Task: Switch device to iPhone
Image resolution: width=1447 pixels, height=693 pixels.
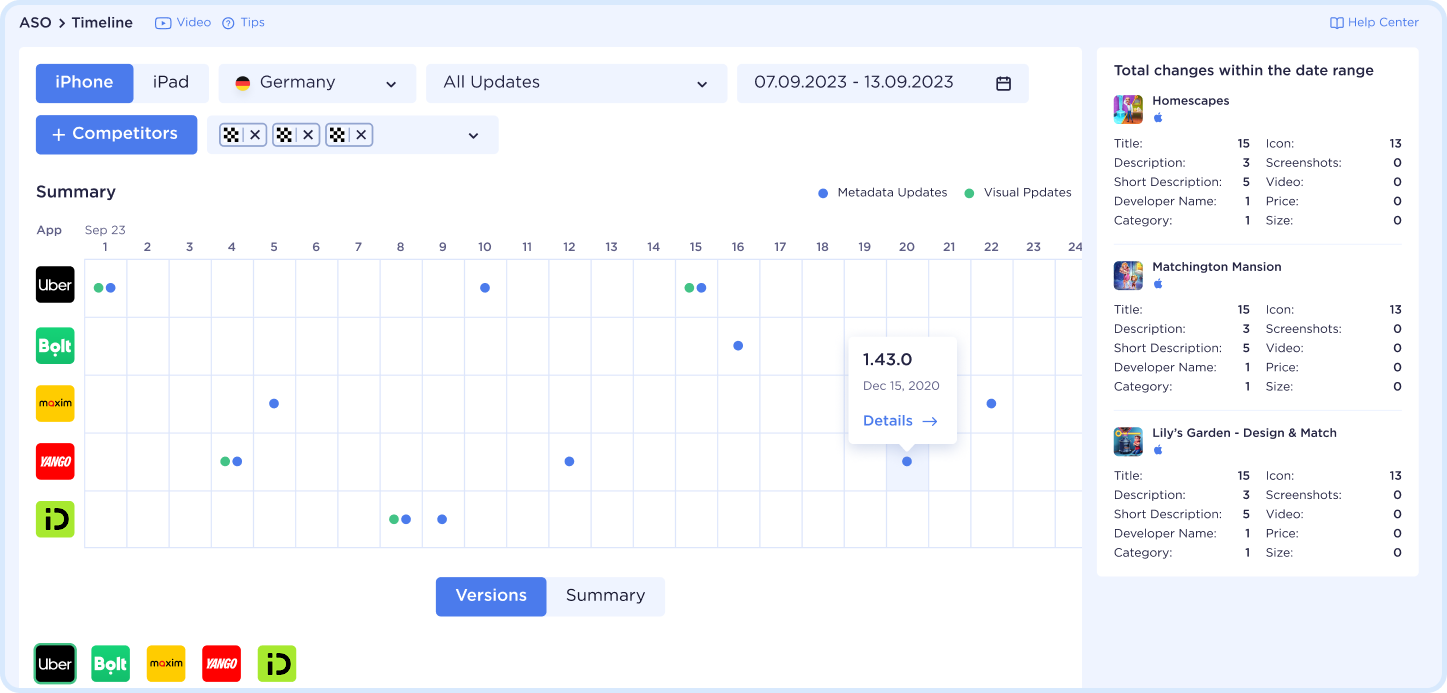Action: 84,83
